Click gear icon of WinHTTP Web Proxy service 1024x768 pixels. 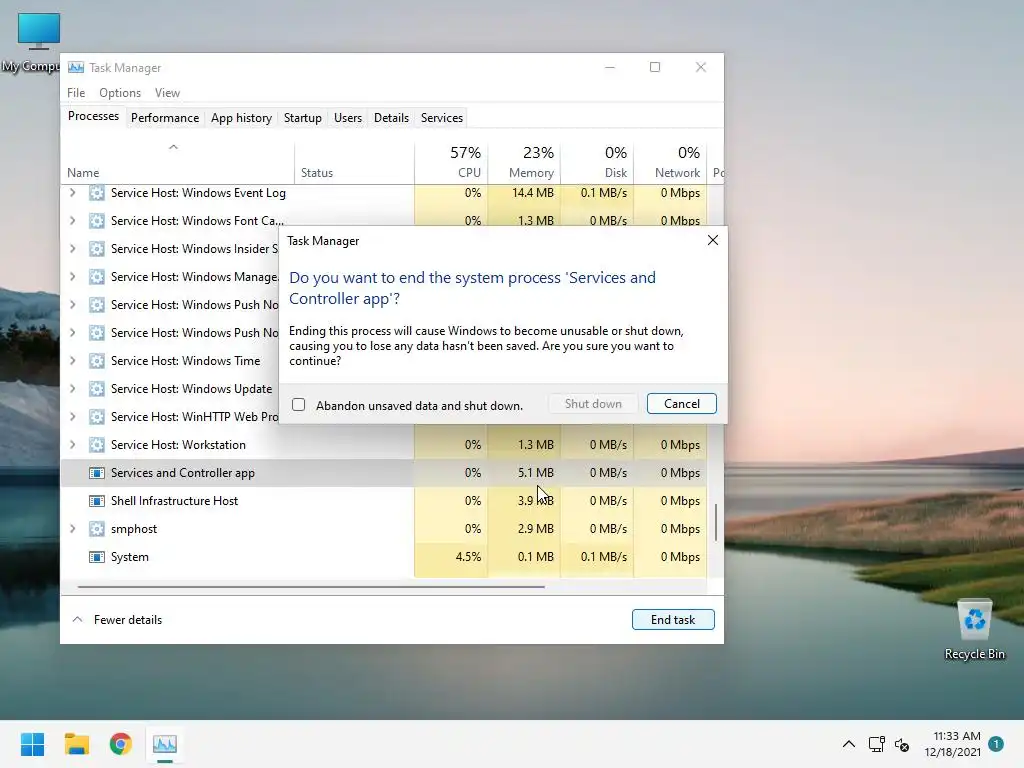pos(97,417)
